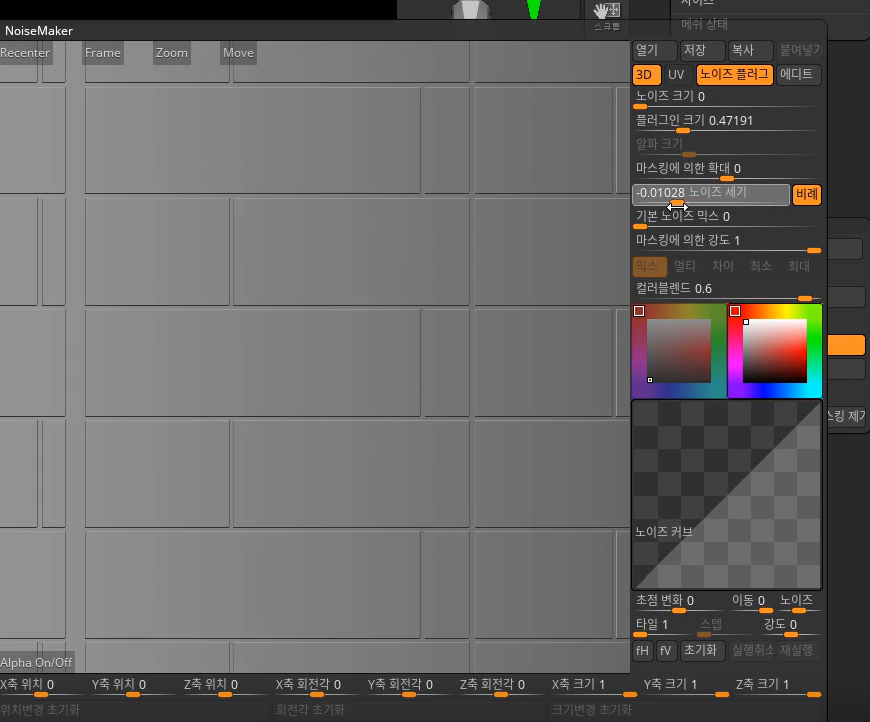Adjust the 스텝 slider
Screen dimensions: 870x722
(727, 627)
